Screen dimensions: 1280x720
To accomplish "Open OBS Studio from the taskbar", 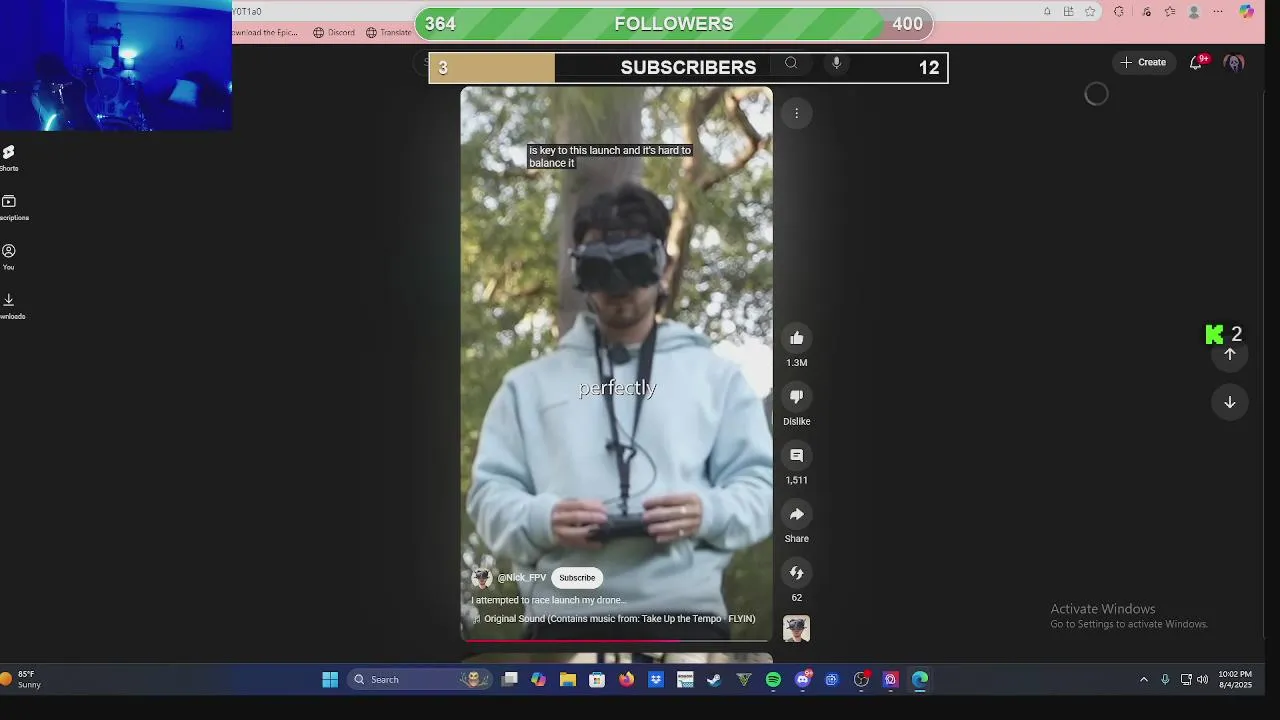I will 861,680.
